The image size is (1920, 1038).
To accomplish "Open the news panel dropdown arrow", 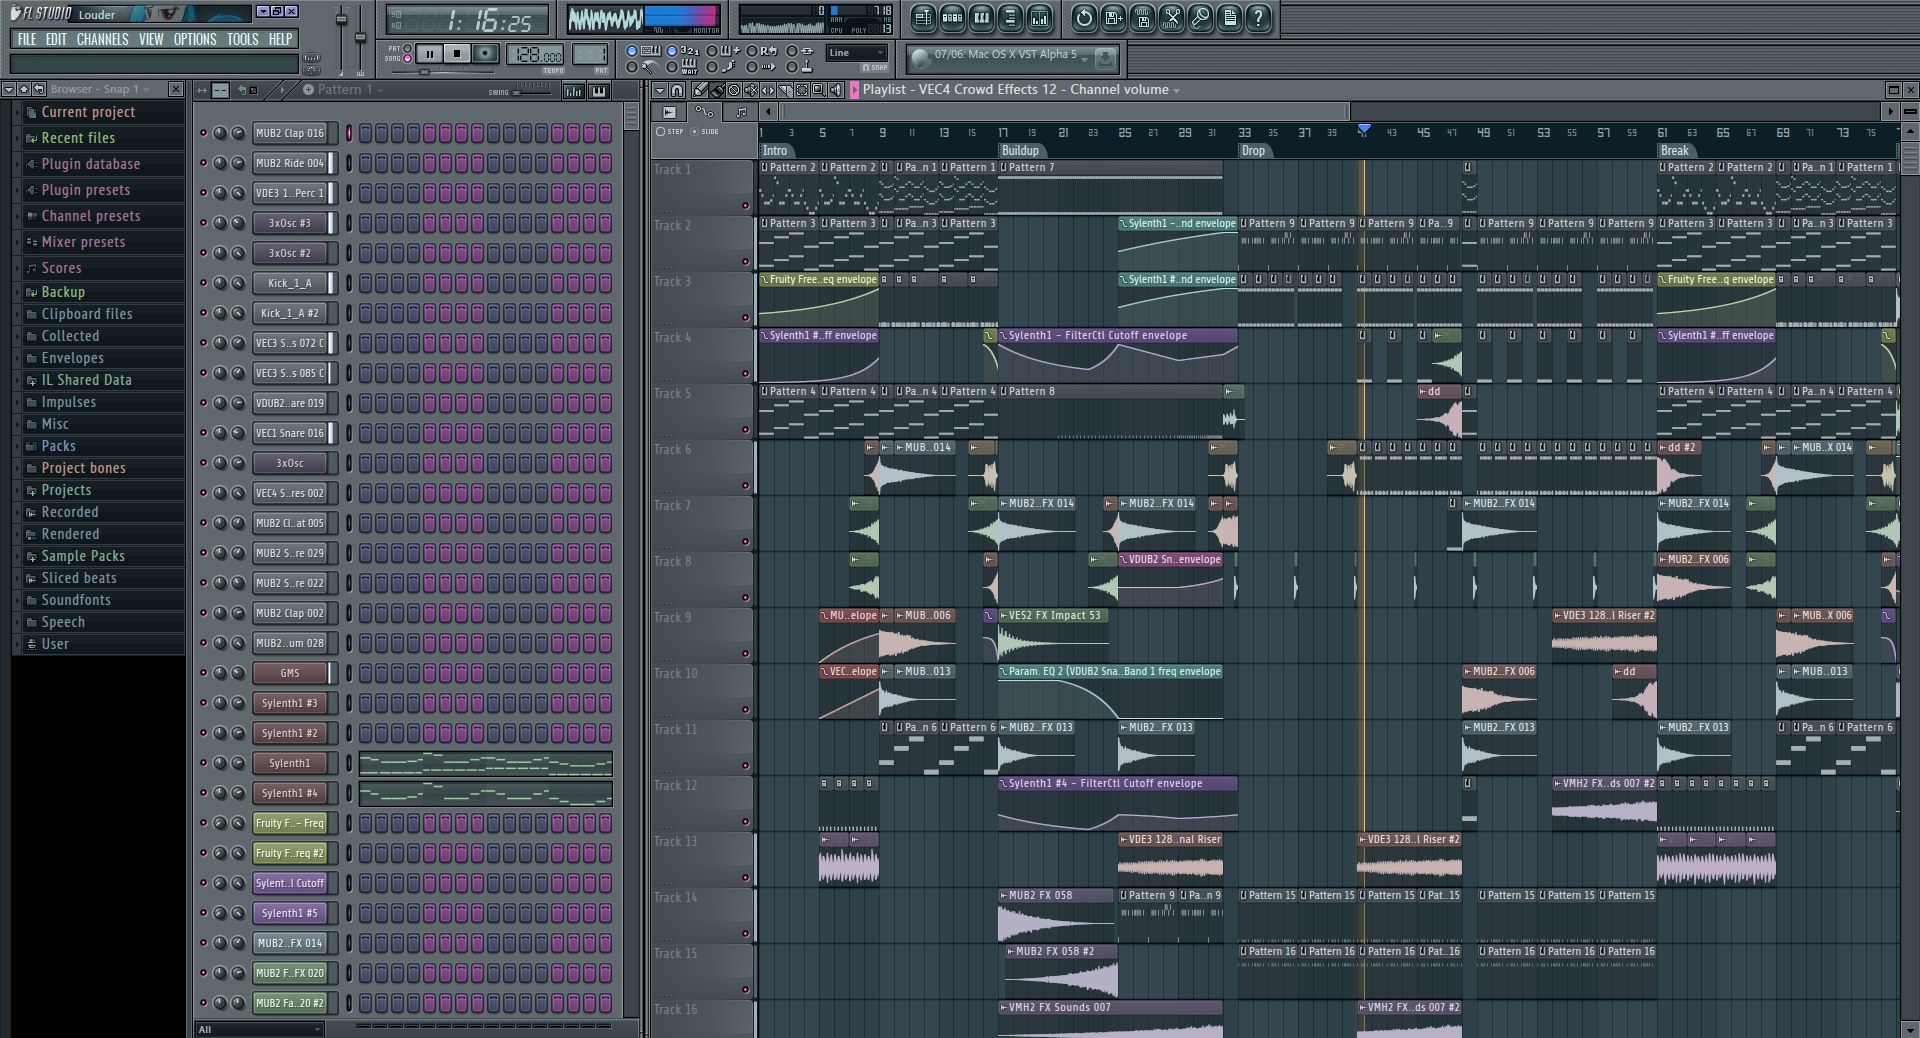I will pos(1084,59).
